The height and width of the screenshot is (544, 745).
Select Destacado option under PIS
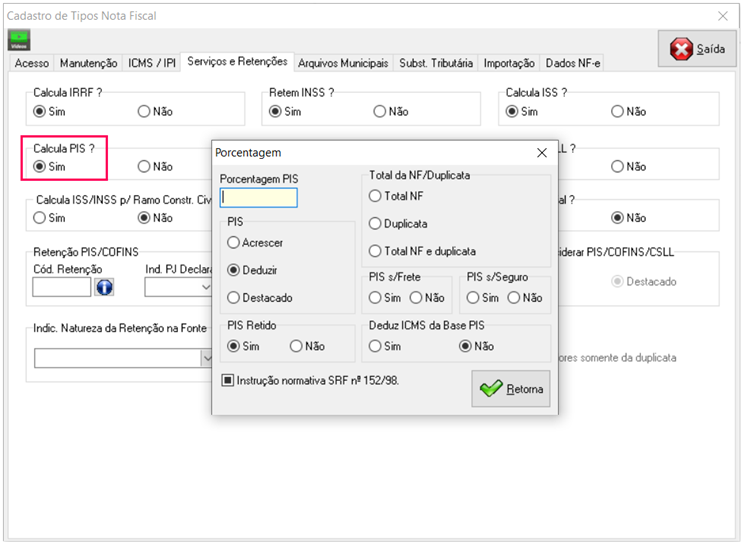tap(234, 298)
